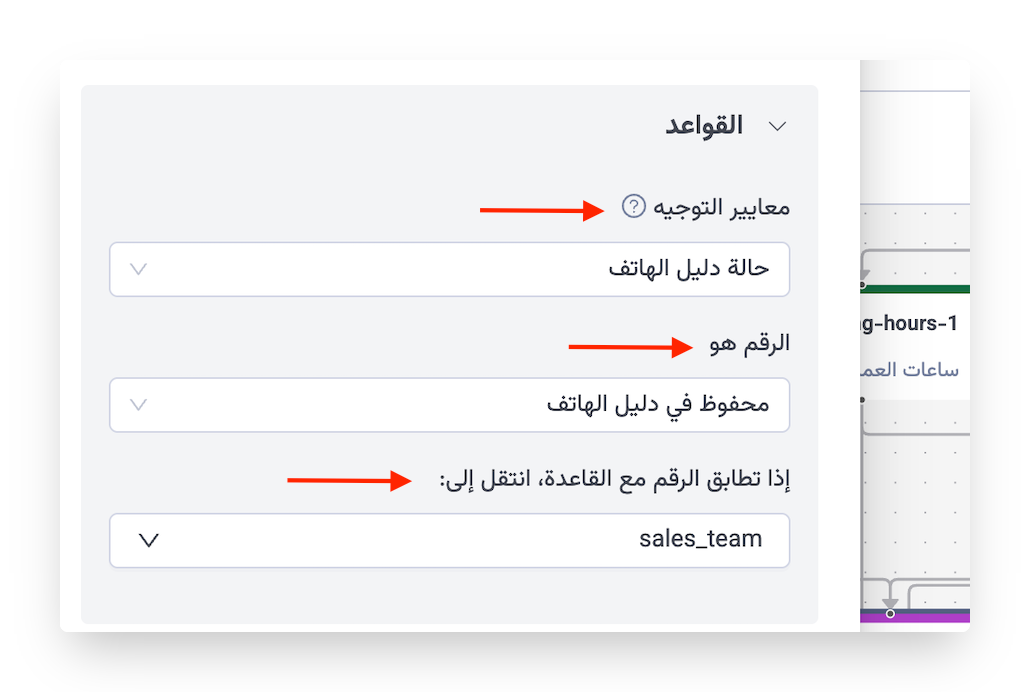Click ساعات العمل subtitle in flow node
Viewport: 1030px width, 692px height.
point(912,370)
